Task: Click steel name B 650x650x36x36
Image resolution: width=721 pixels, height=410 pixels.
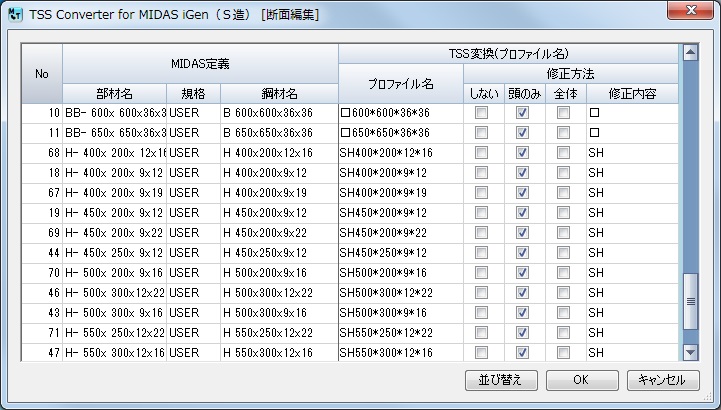Action: [280, 133]
